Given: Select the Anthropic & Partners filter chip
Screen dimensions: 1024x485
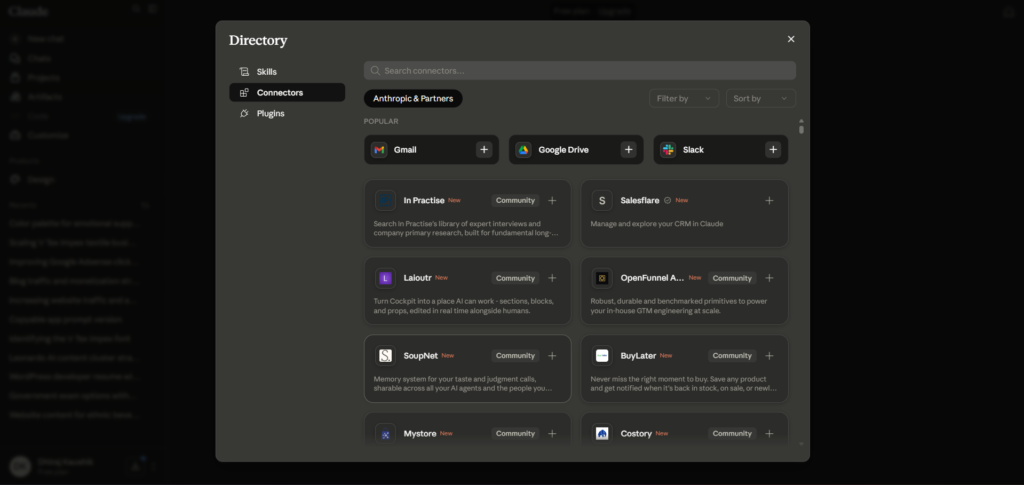Looking at the screenshot, I should 413,99.
